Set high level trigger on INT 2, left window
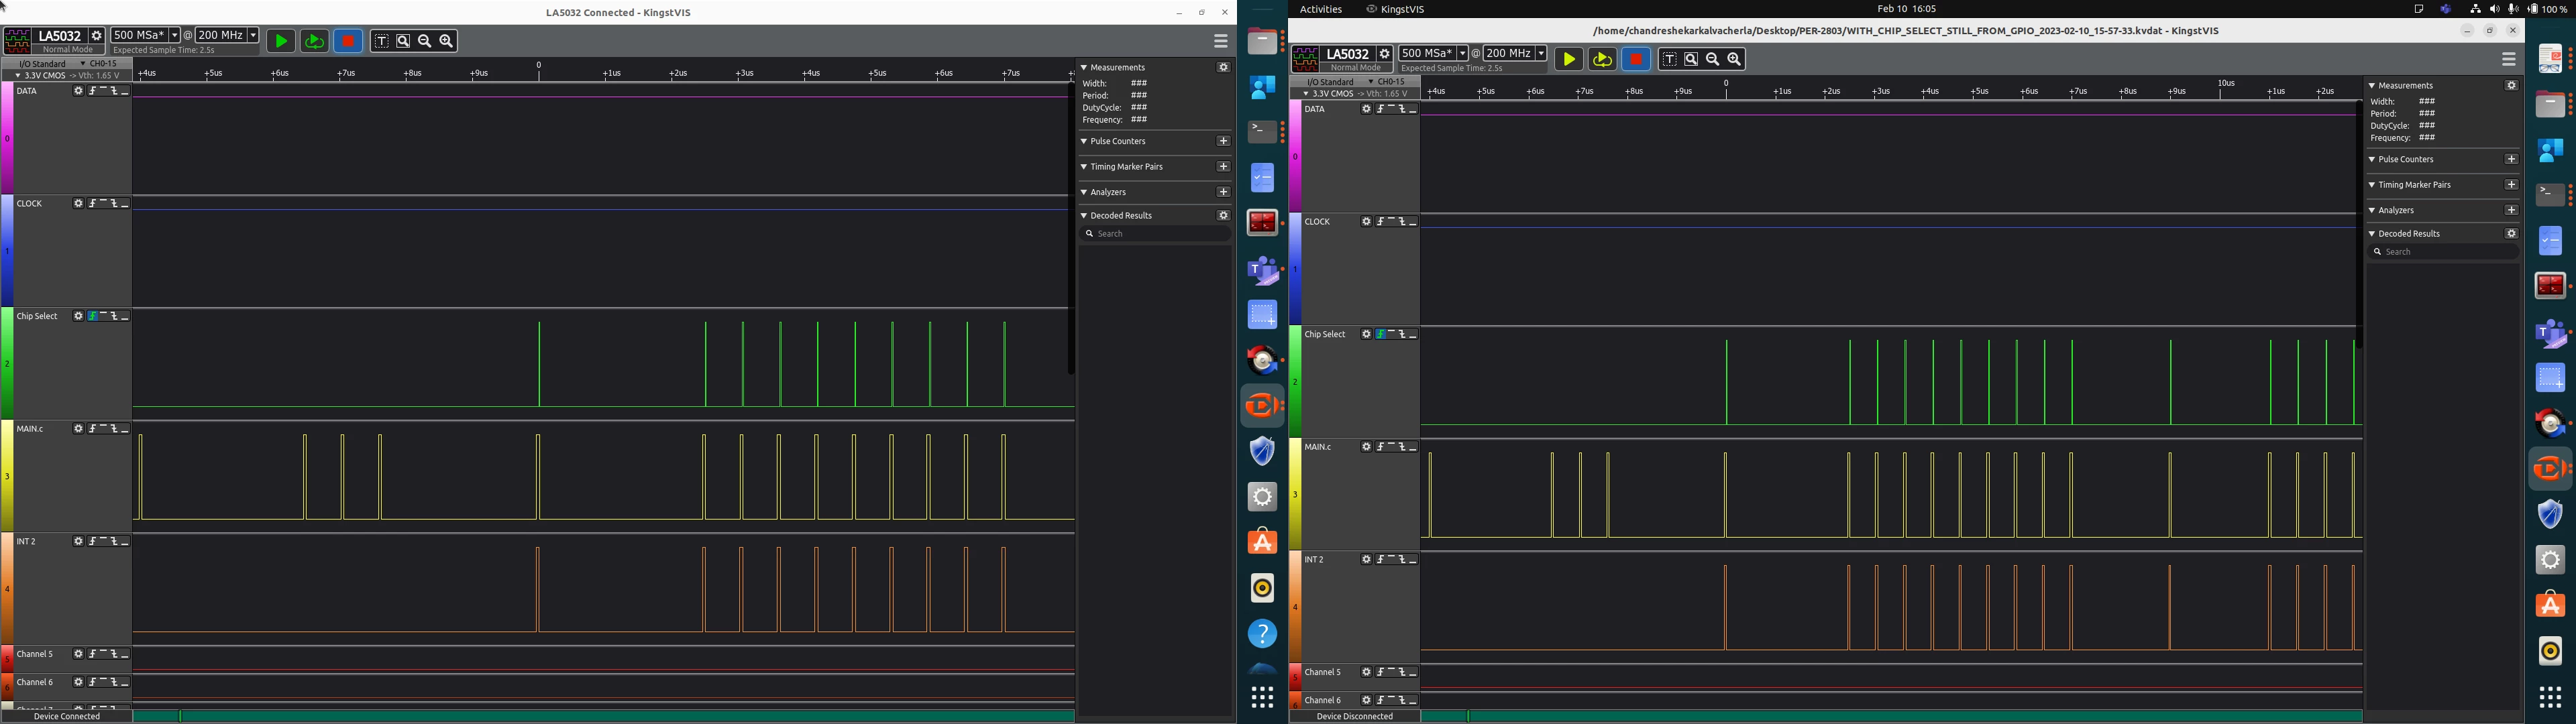 point(104,542)
